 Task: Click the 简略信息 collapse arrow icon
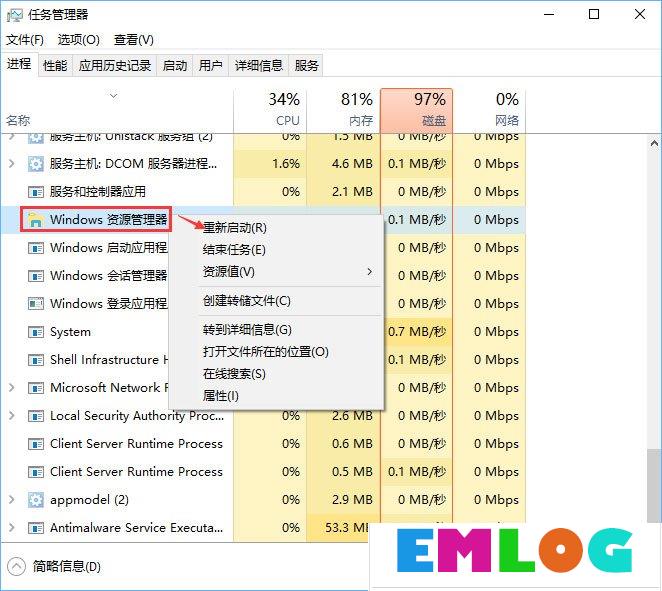pos(16,567)
